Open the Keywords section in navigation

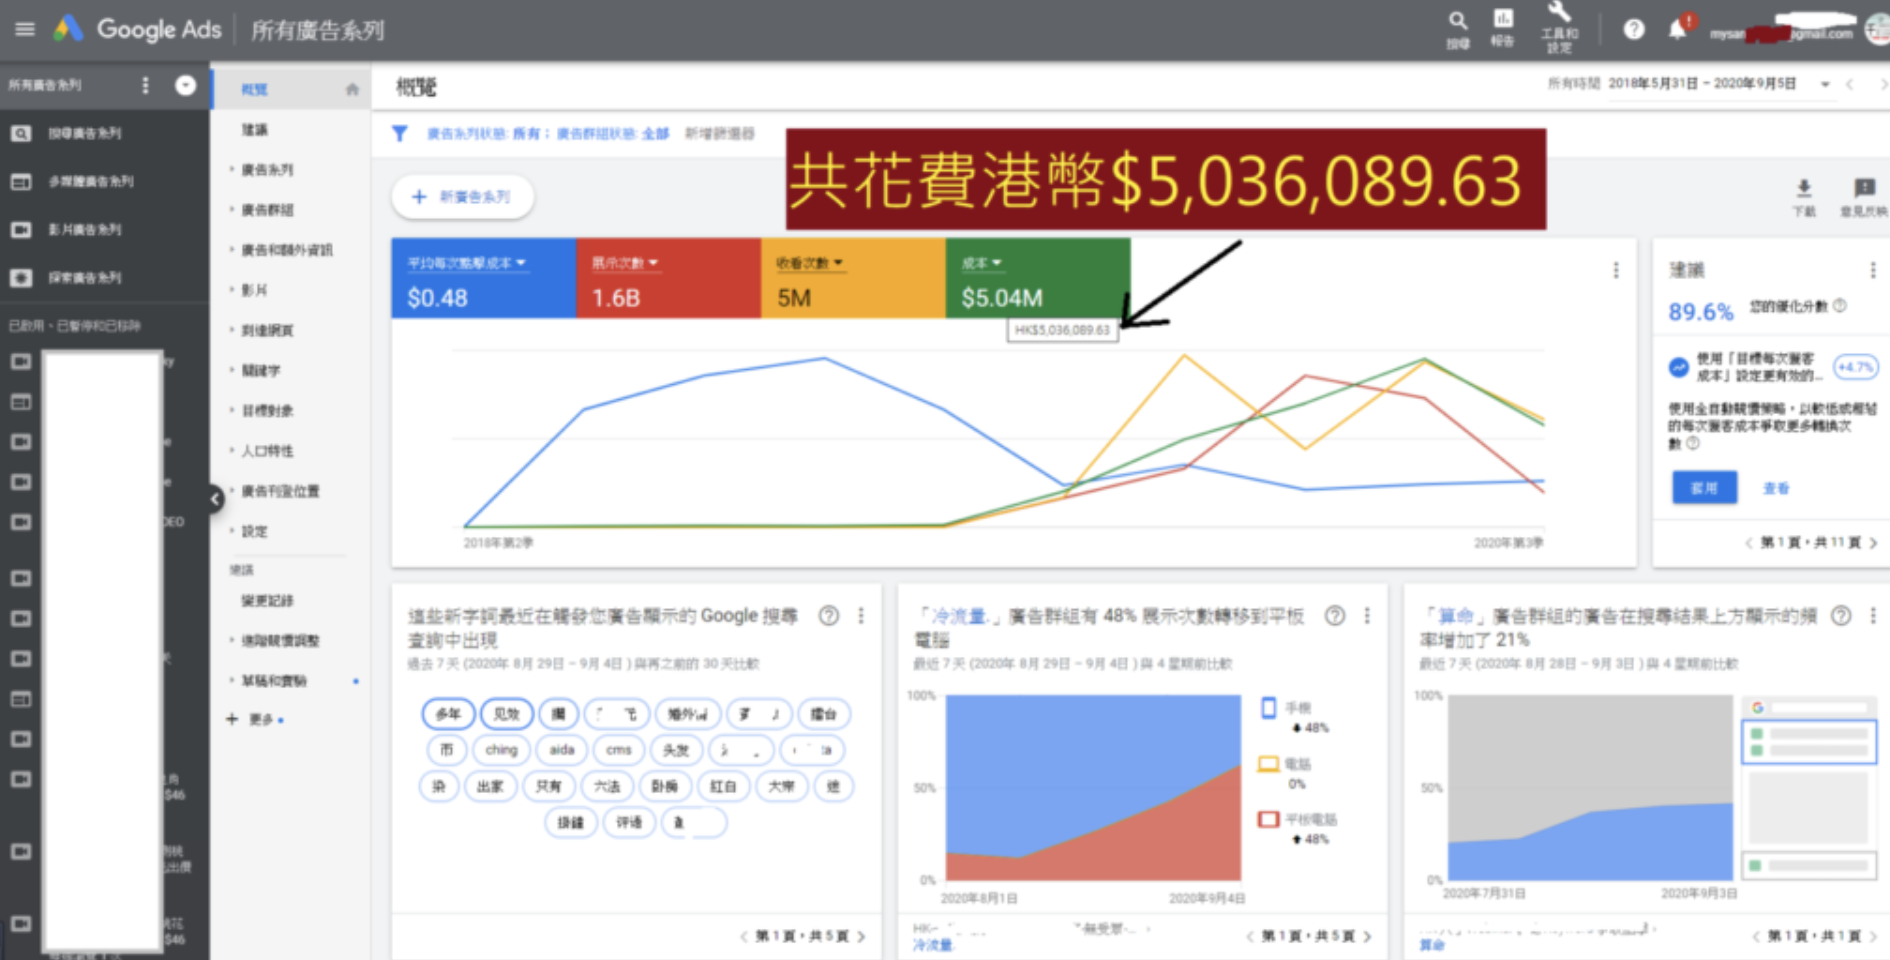point(261,370)
